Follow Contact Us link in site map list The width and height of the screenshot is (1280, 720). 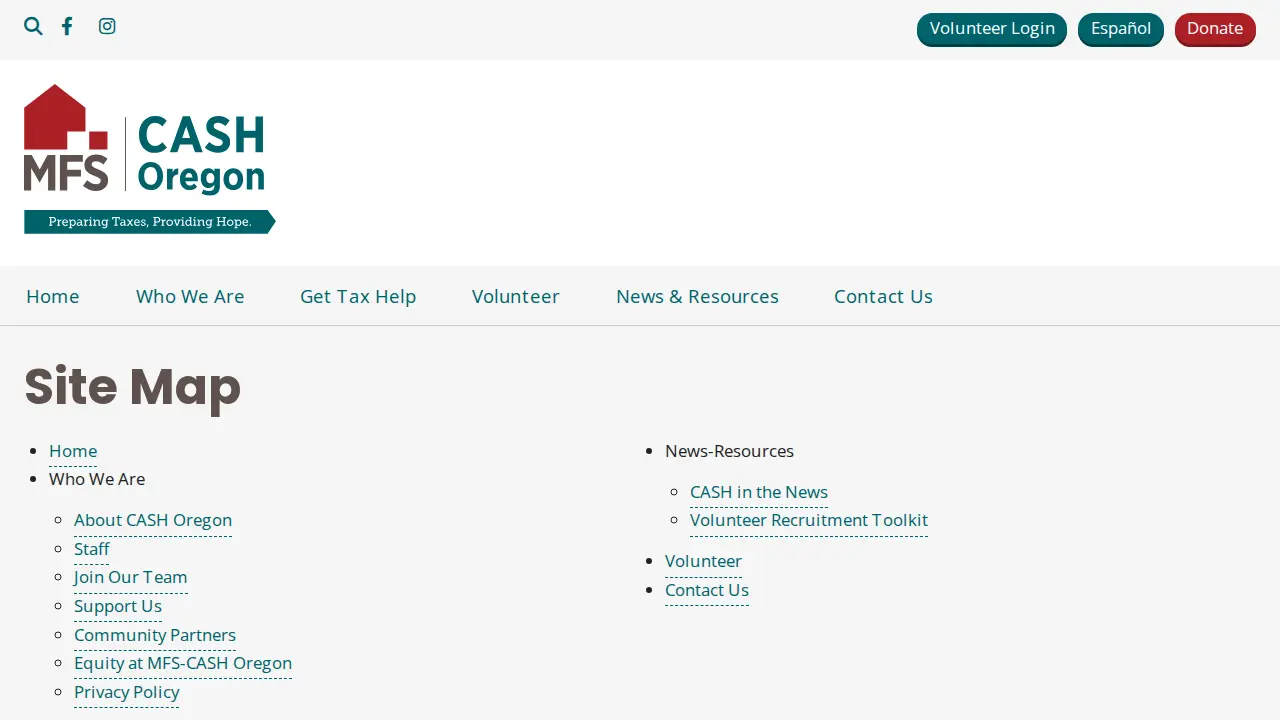(707, 590)
